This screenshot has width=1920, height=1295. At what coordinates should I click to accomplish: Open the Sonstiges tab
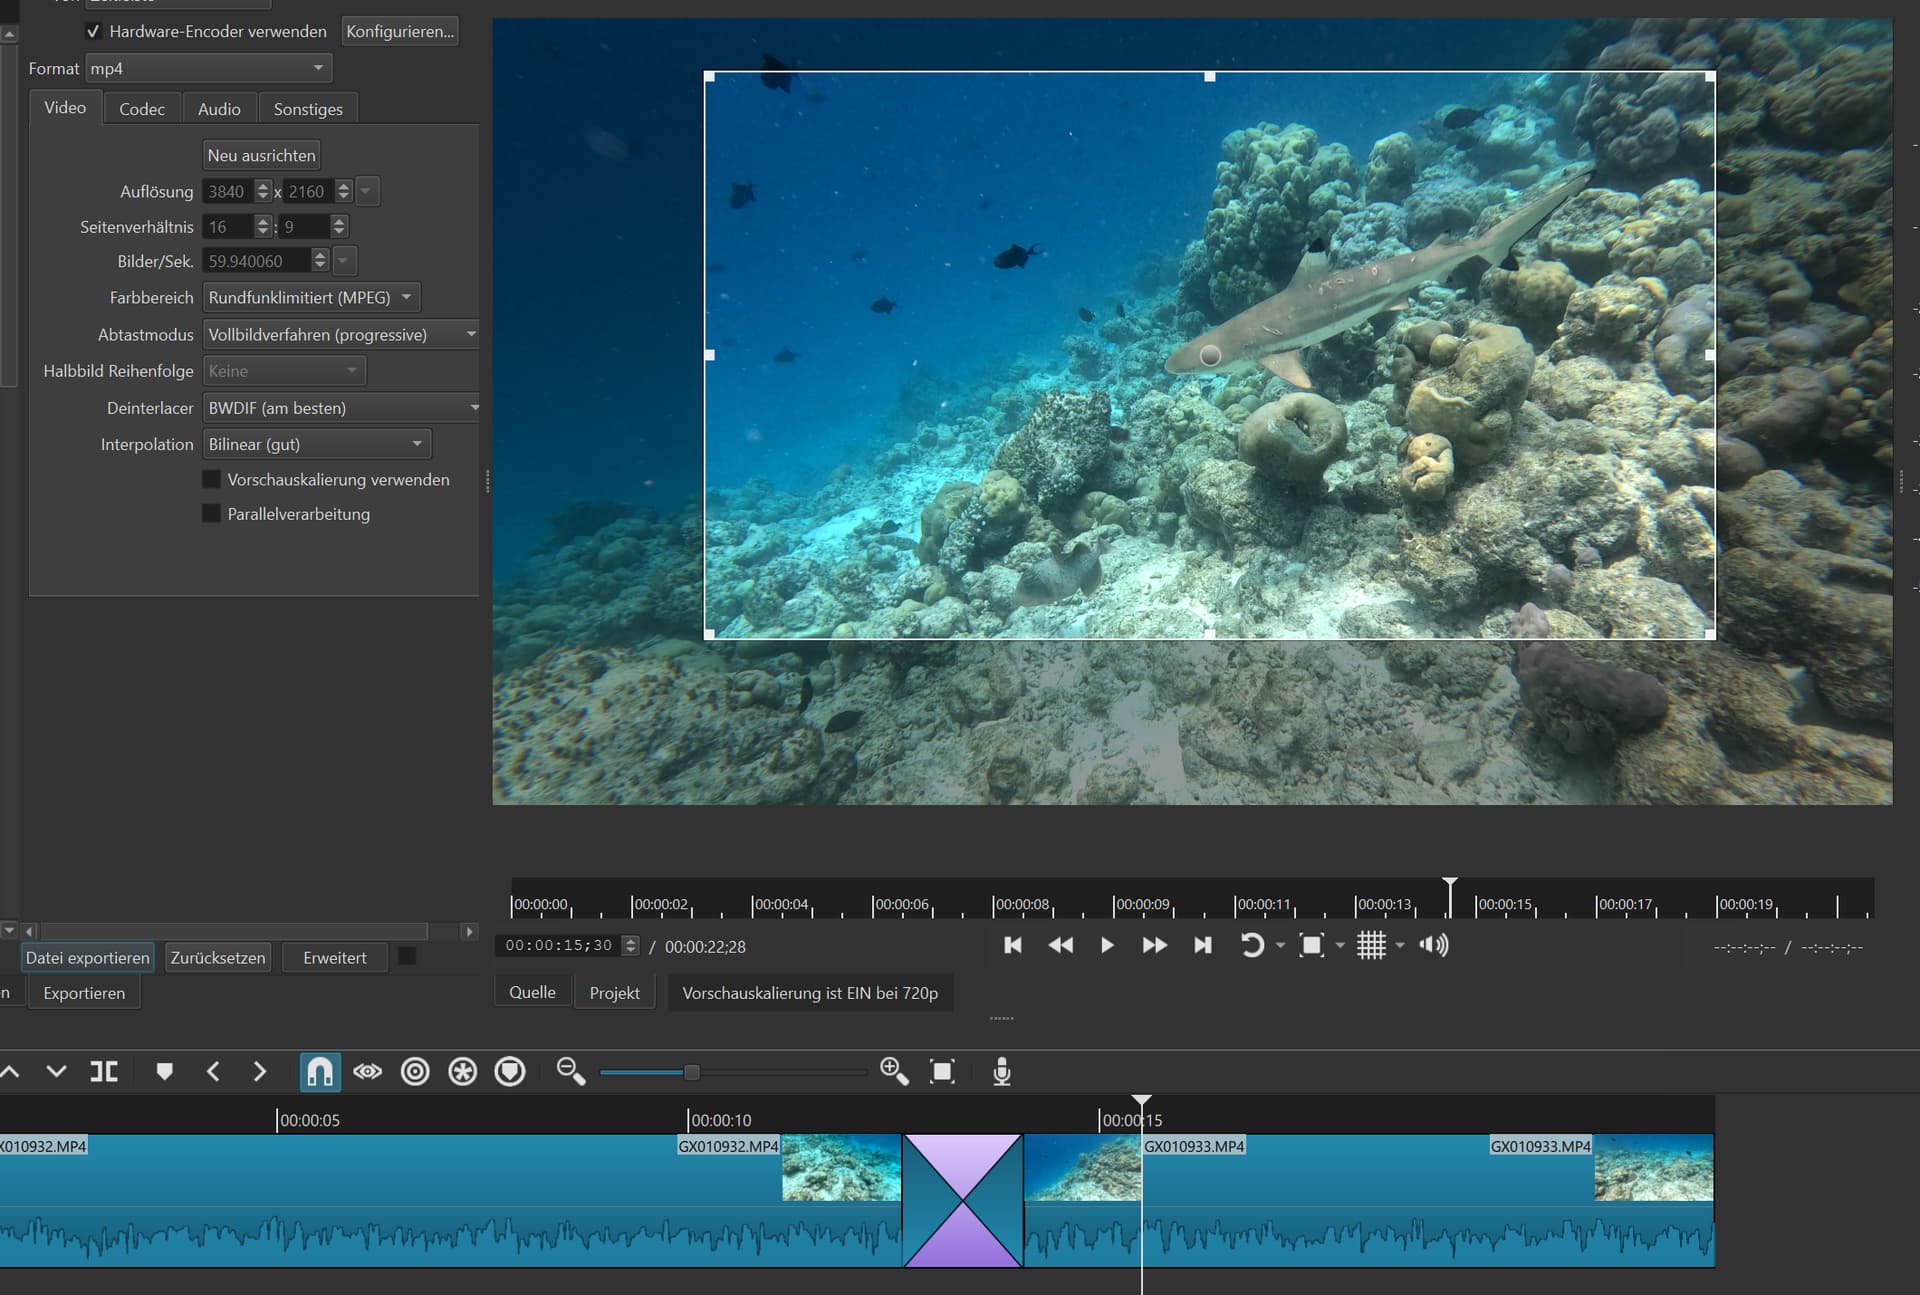tap(308, 108)
